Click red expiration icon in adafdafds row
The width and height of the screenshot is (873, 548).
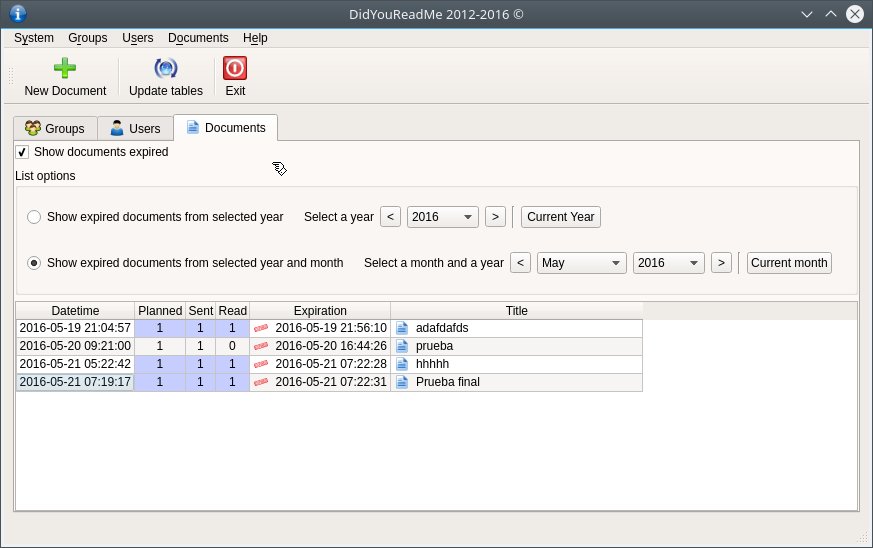point(261,328)
